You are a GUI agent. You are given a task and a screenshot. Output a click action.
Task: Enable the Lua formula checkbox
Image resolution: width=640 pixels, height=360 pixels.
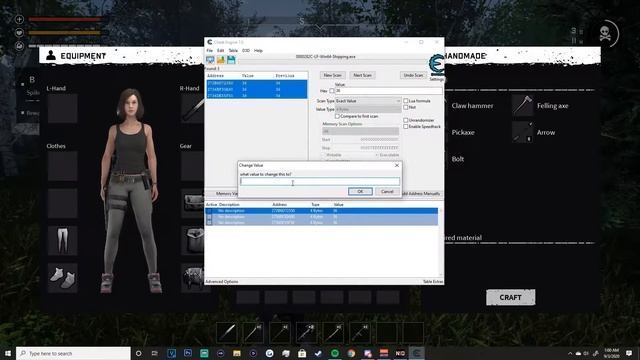point(406,100)
